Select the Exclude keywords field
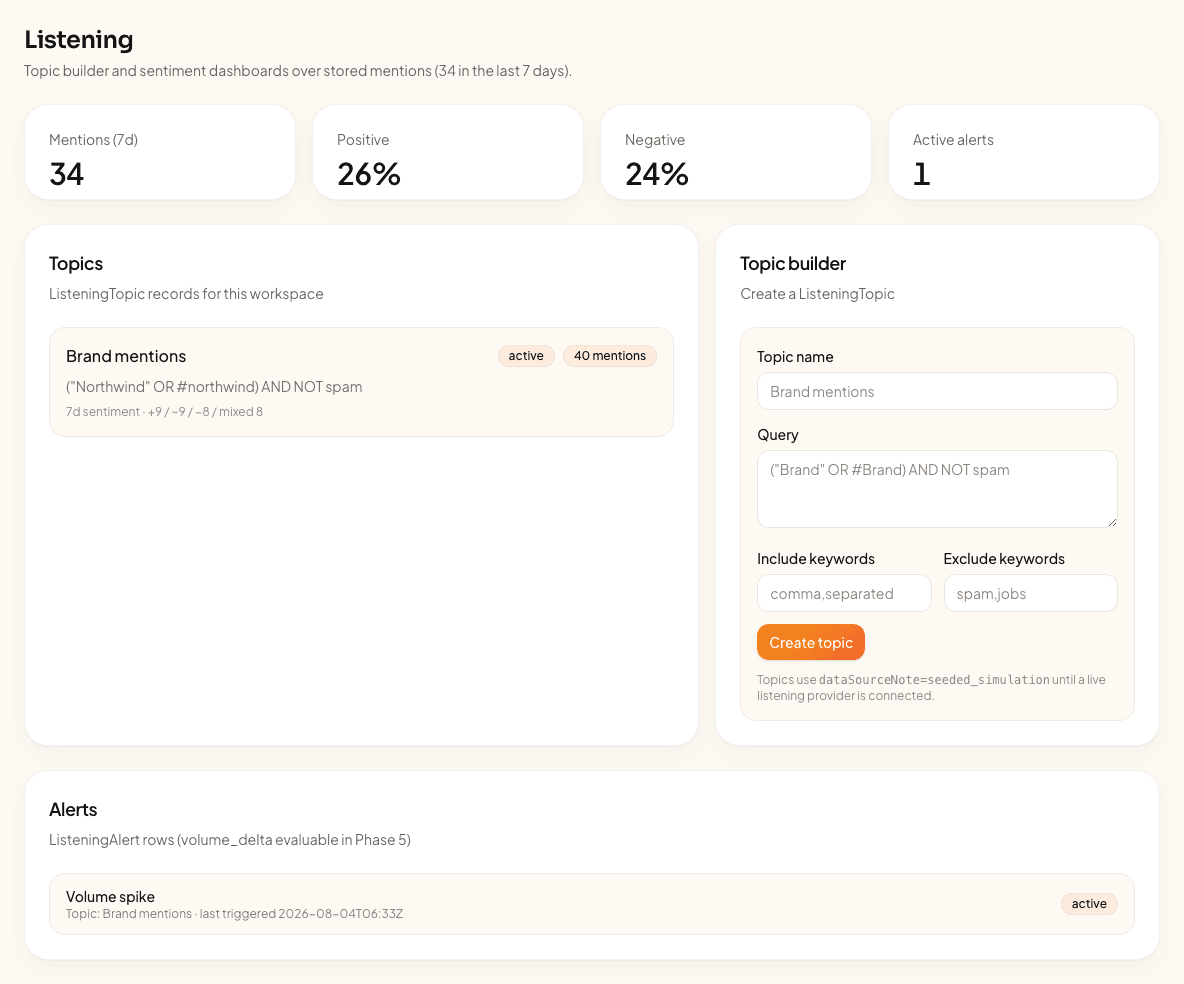Image resolution: width=1184 pixels, height=984 pixels. pyautogui.click(x=1031, y=594)
